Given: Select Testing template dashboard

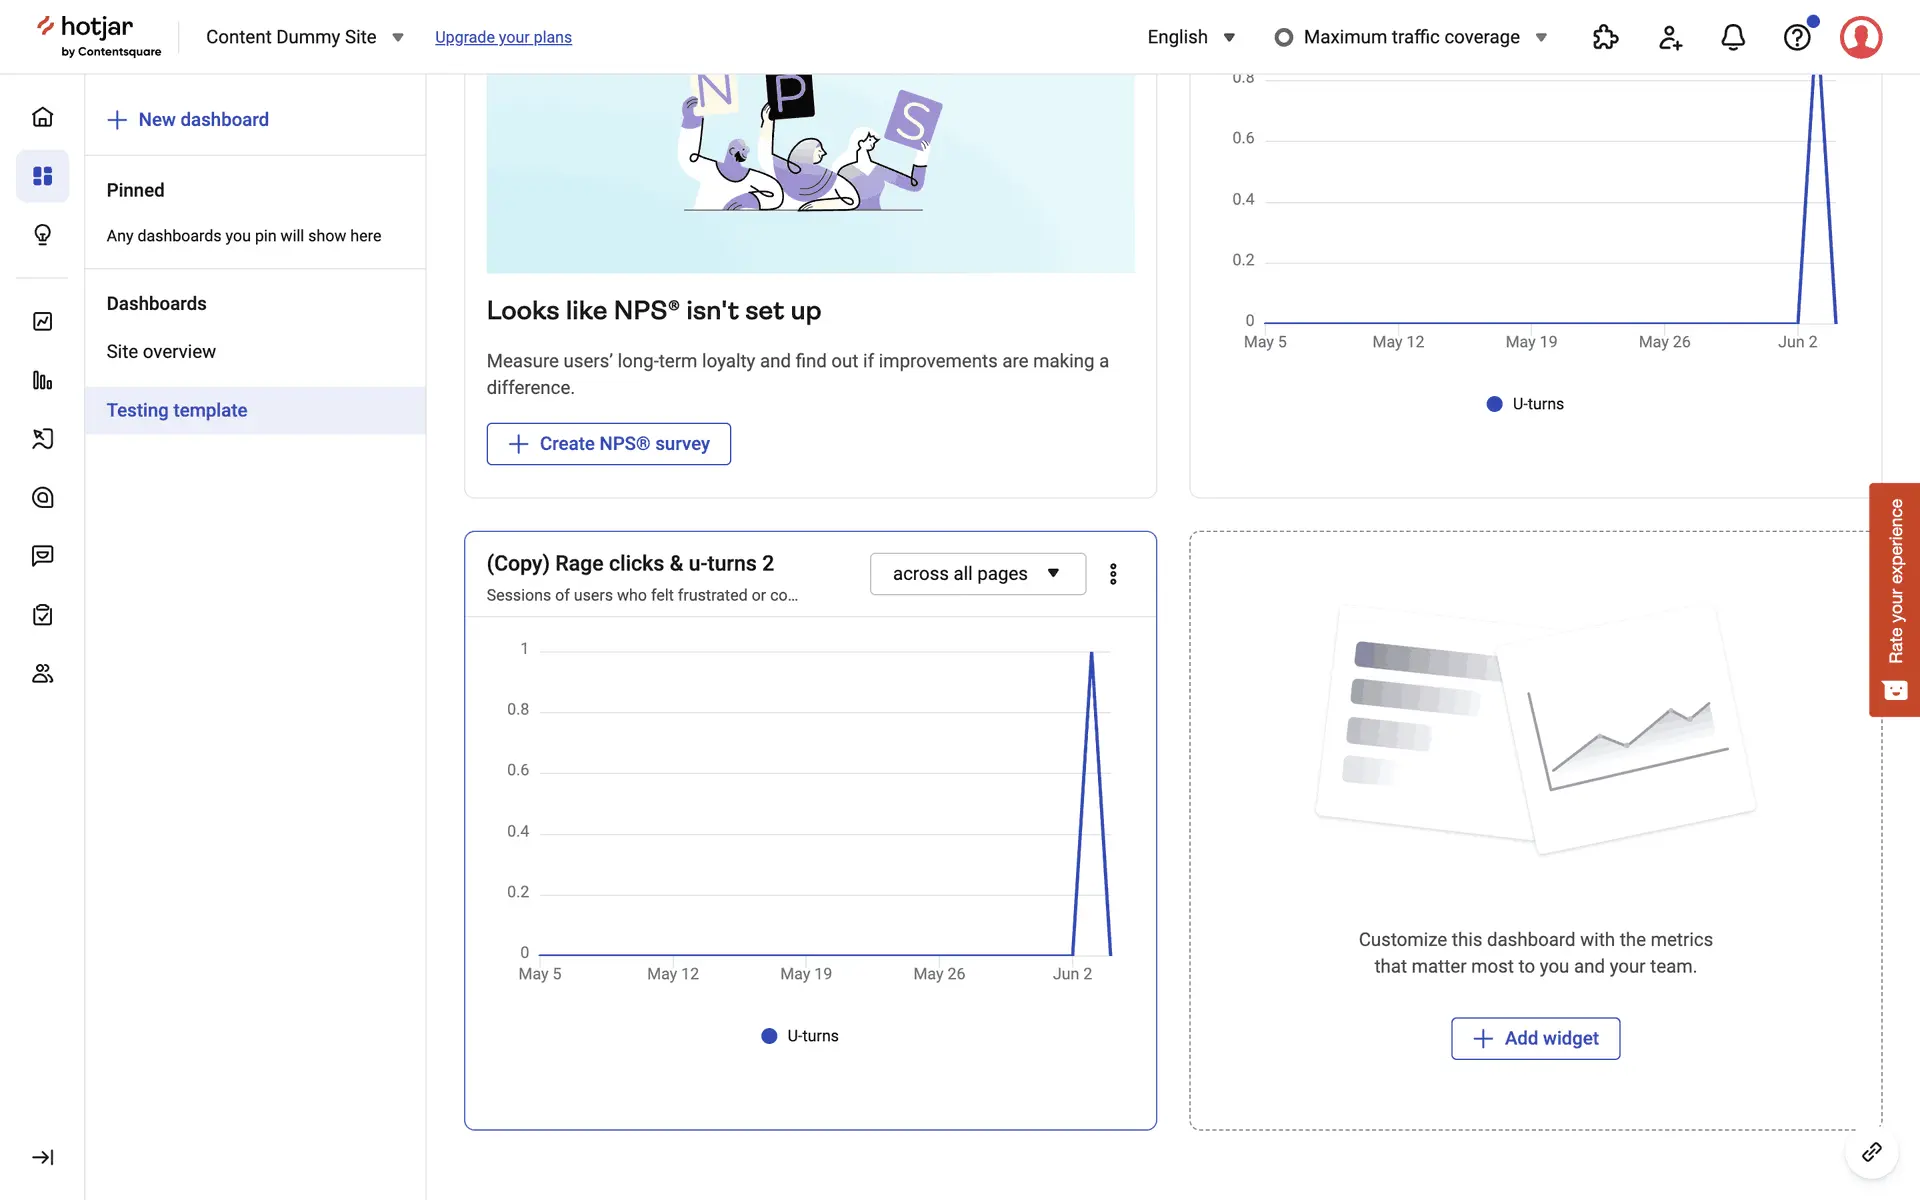Looking at the screenshot, I should (x=177, y=410).
